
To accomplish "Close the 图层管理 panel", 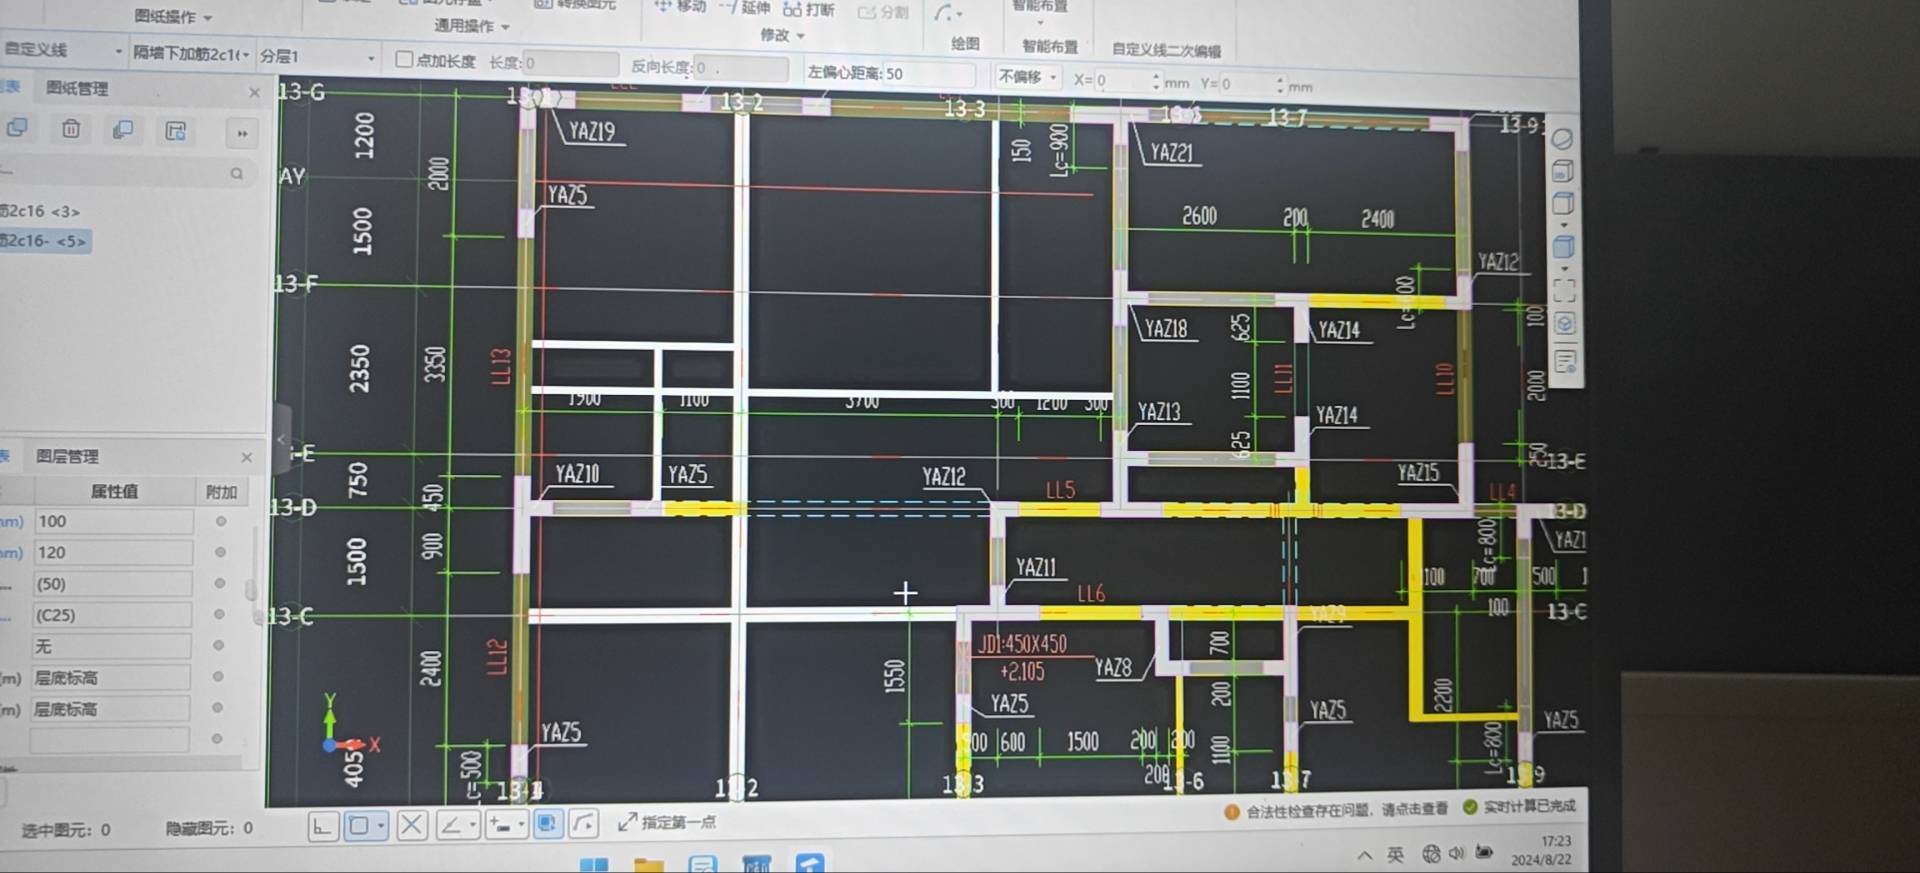I will coord(247,457).
